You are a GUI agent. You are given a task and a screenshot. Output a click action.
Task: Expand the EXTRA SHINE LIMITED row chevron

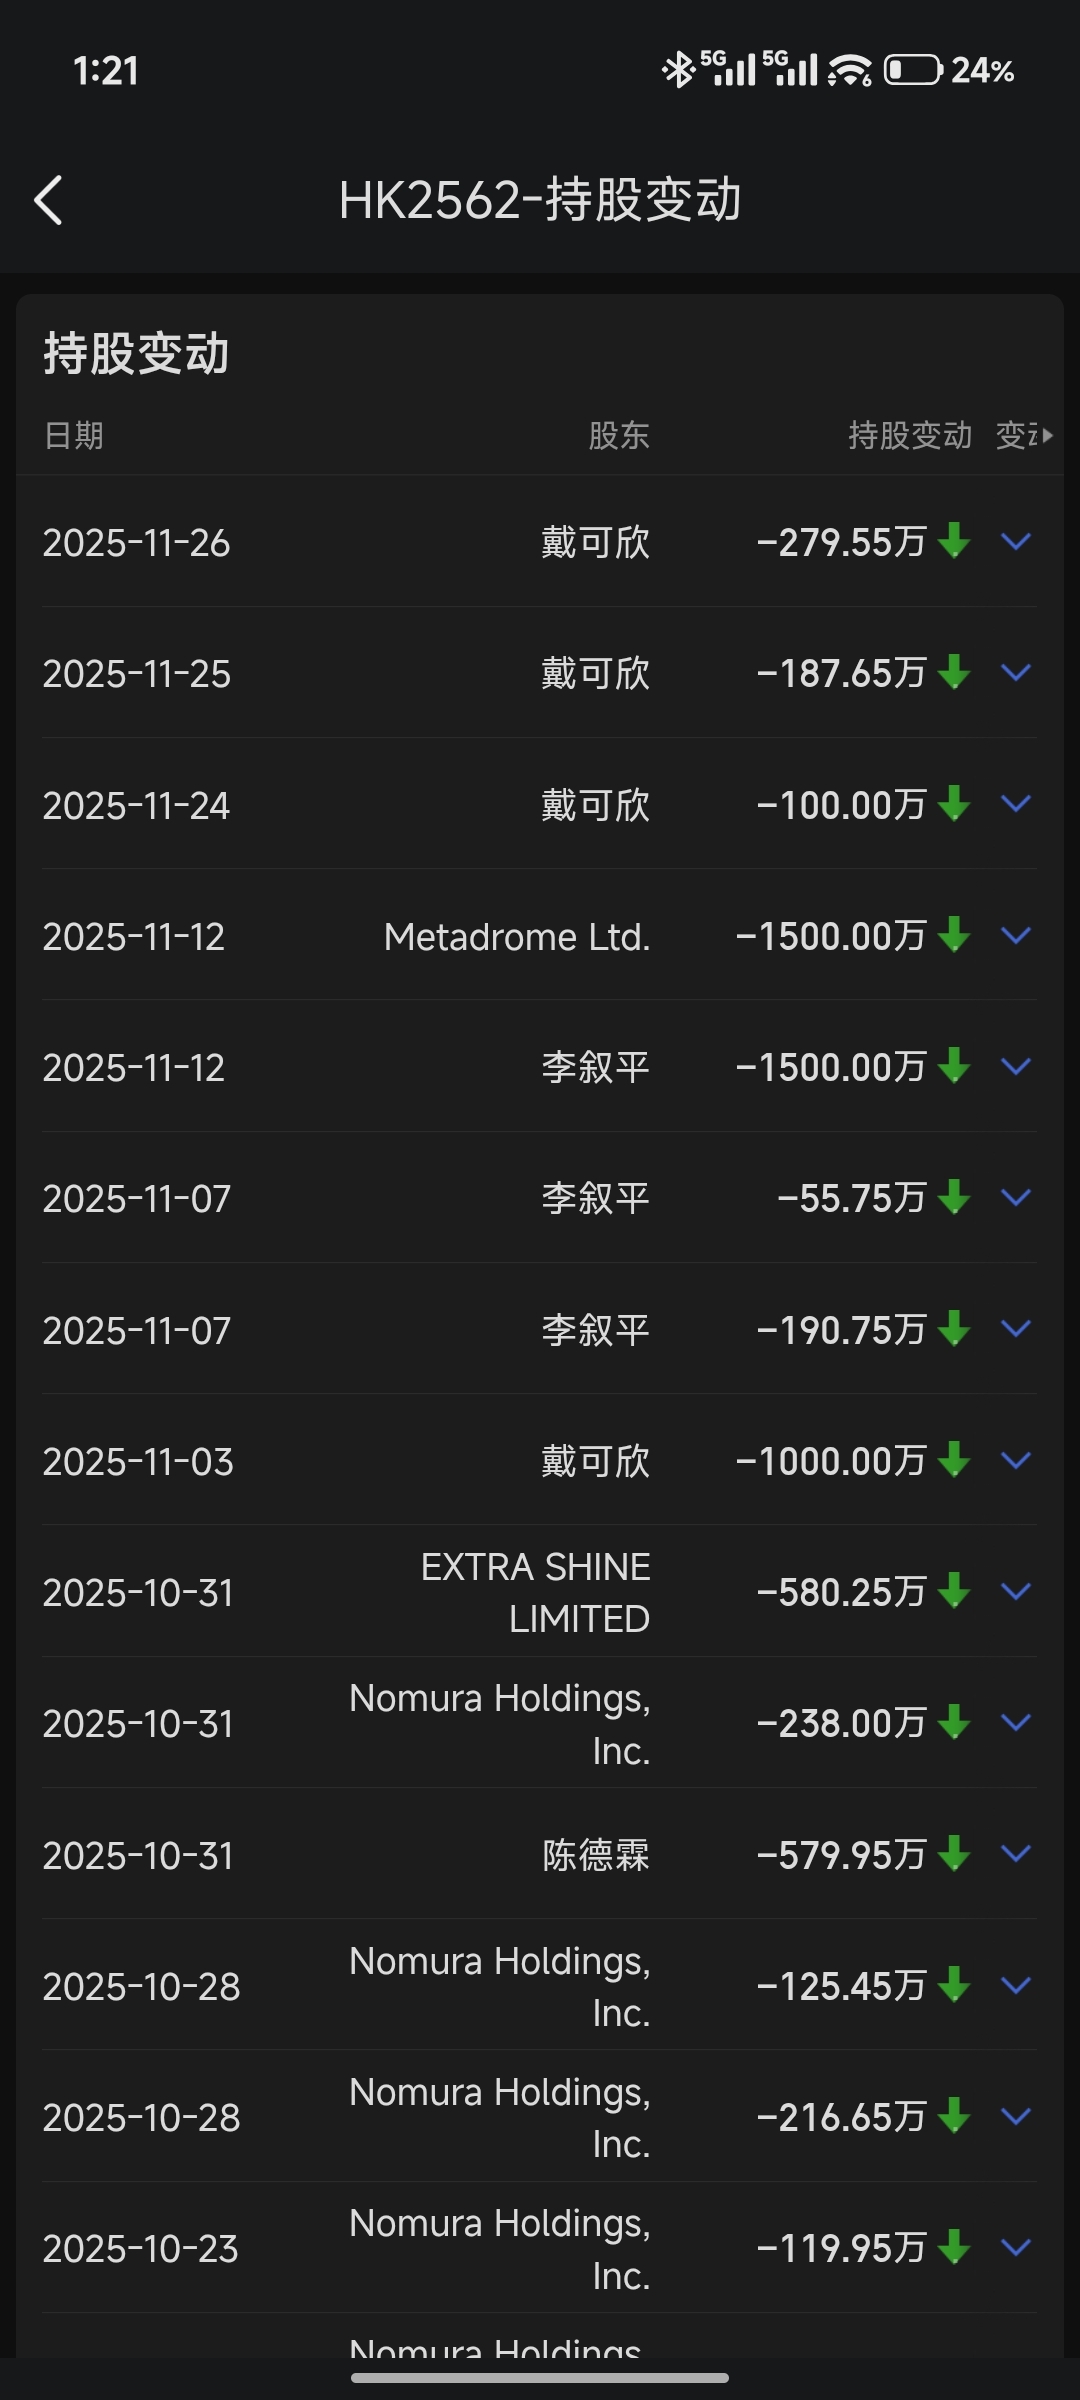tap(1016, 1591)
